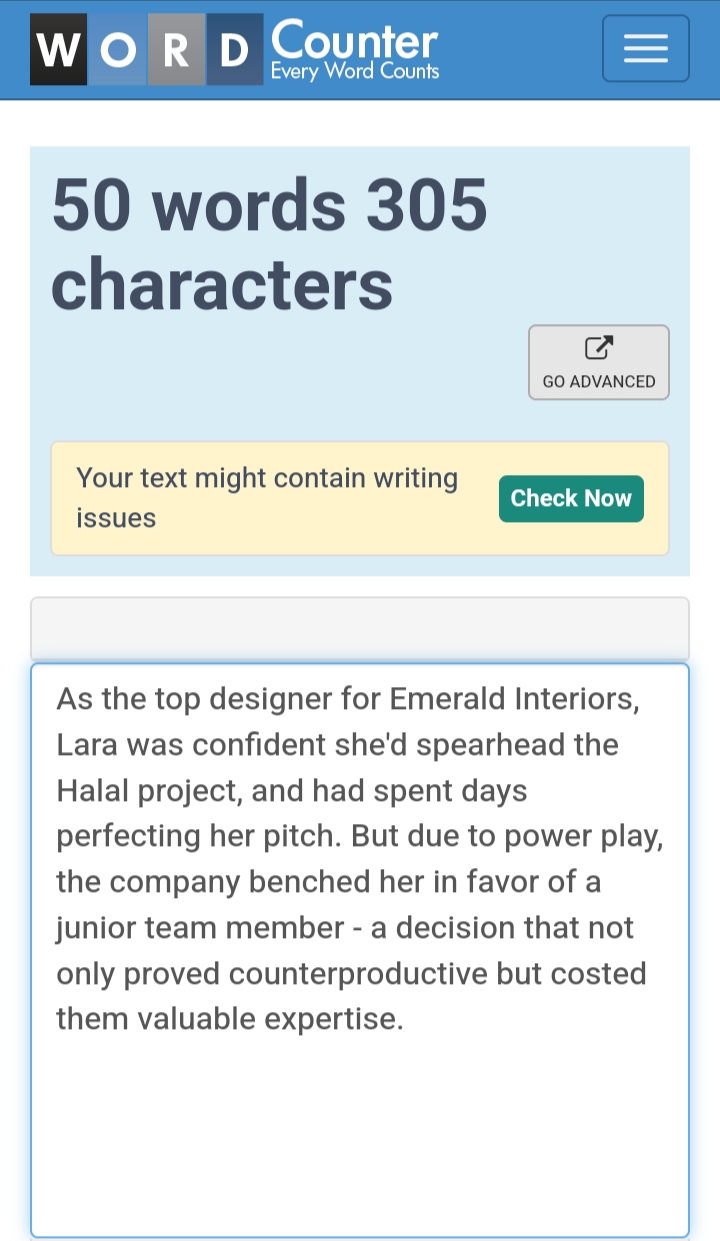Click the gray R tile in the logo
This screenshot has width=720, height=1241.
(177, 49)
